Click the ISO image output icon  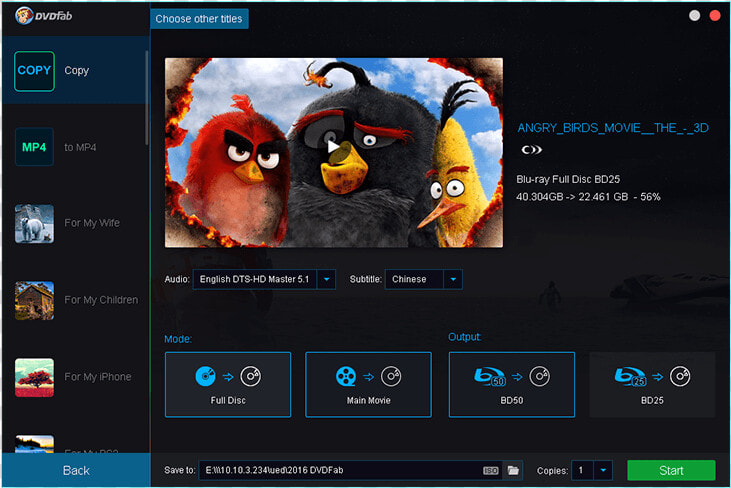[x=490, y=471]
